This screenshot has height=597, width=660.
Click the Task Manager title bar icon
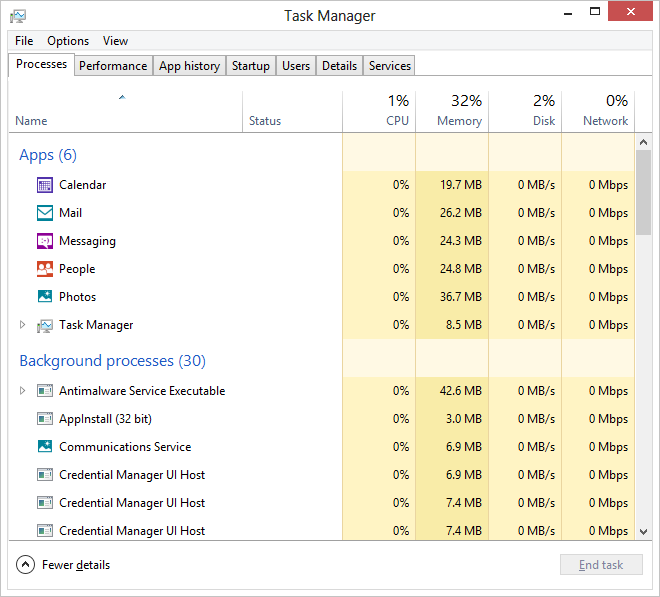[x=18, y=16]
